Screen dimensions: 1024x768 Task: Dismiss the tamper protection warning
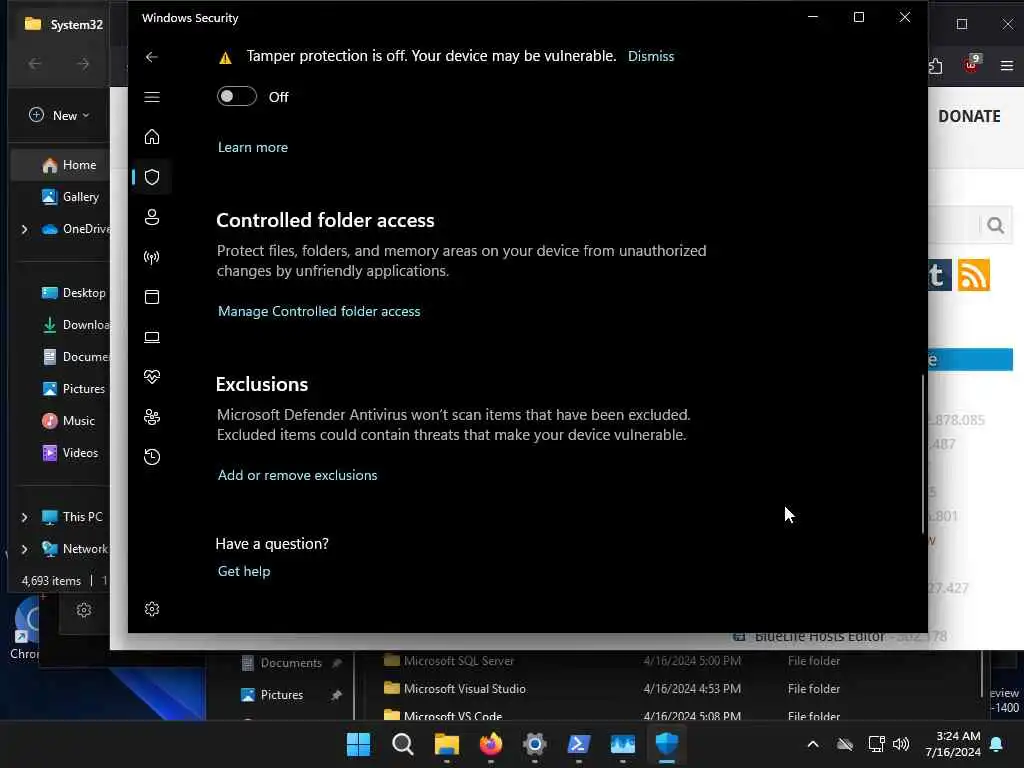[650, 56]
